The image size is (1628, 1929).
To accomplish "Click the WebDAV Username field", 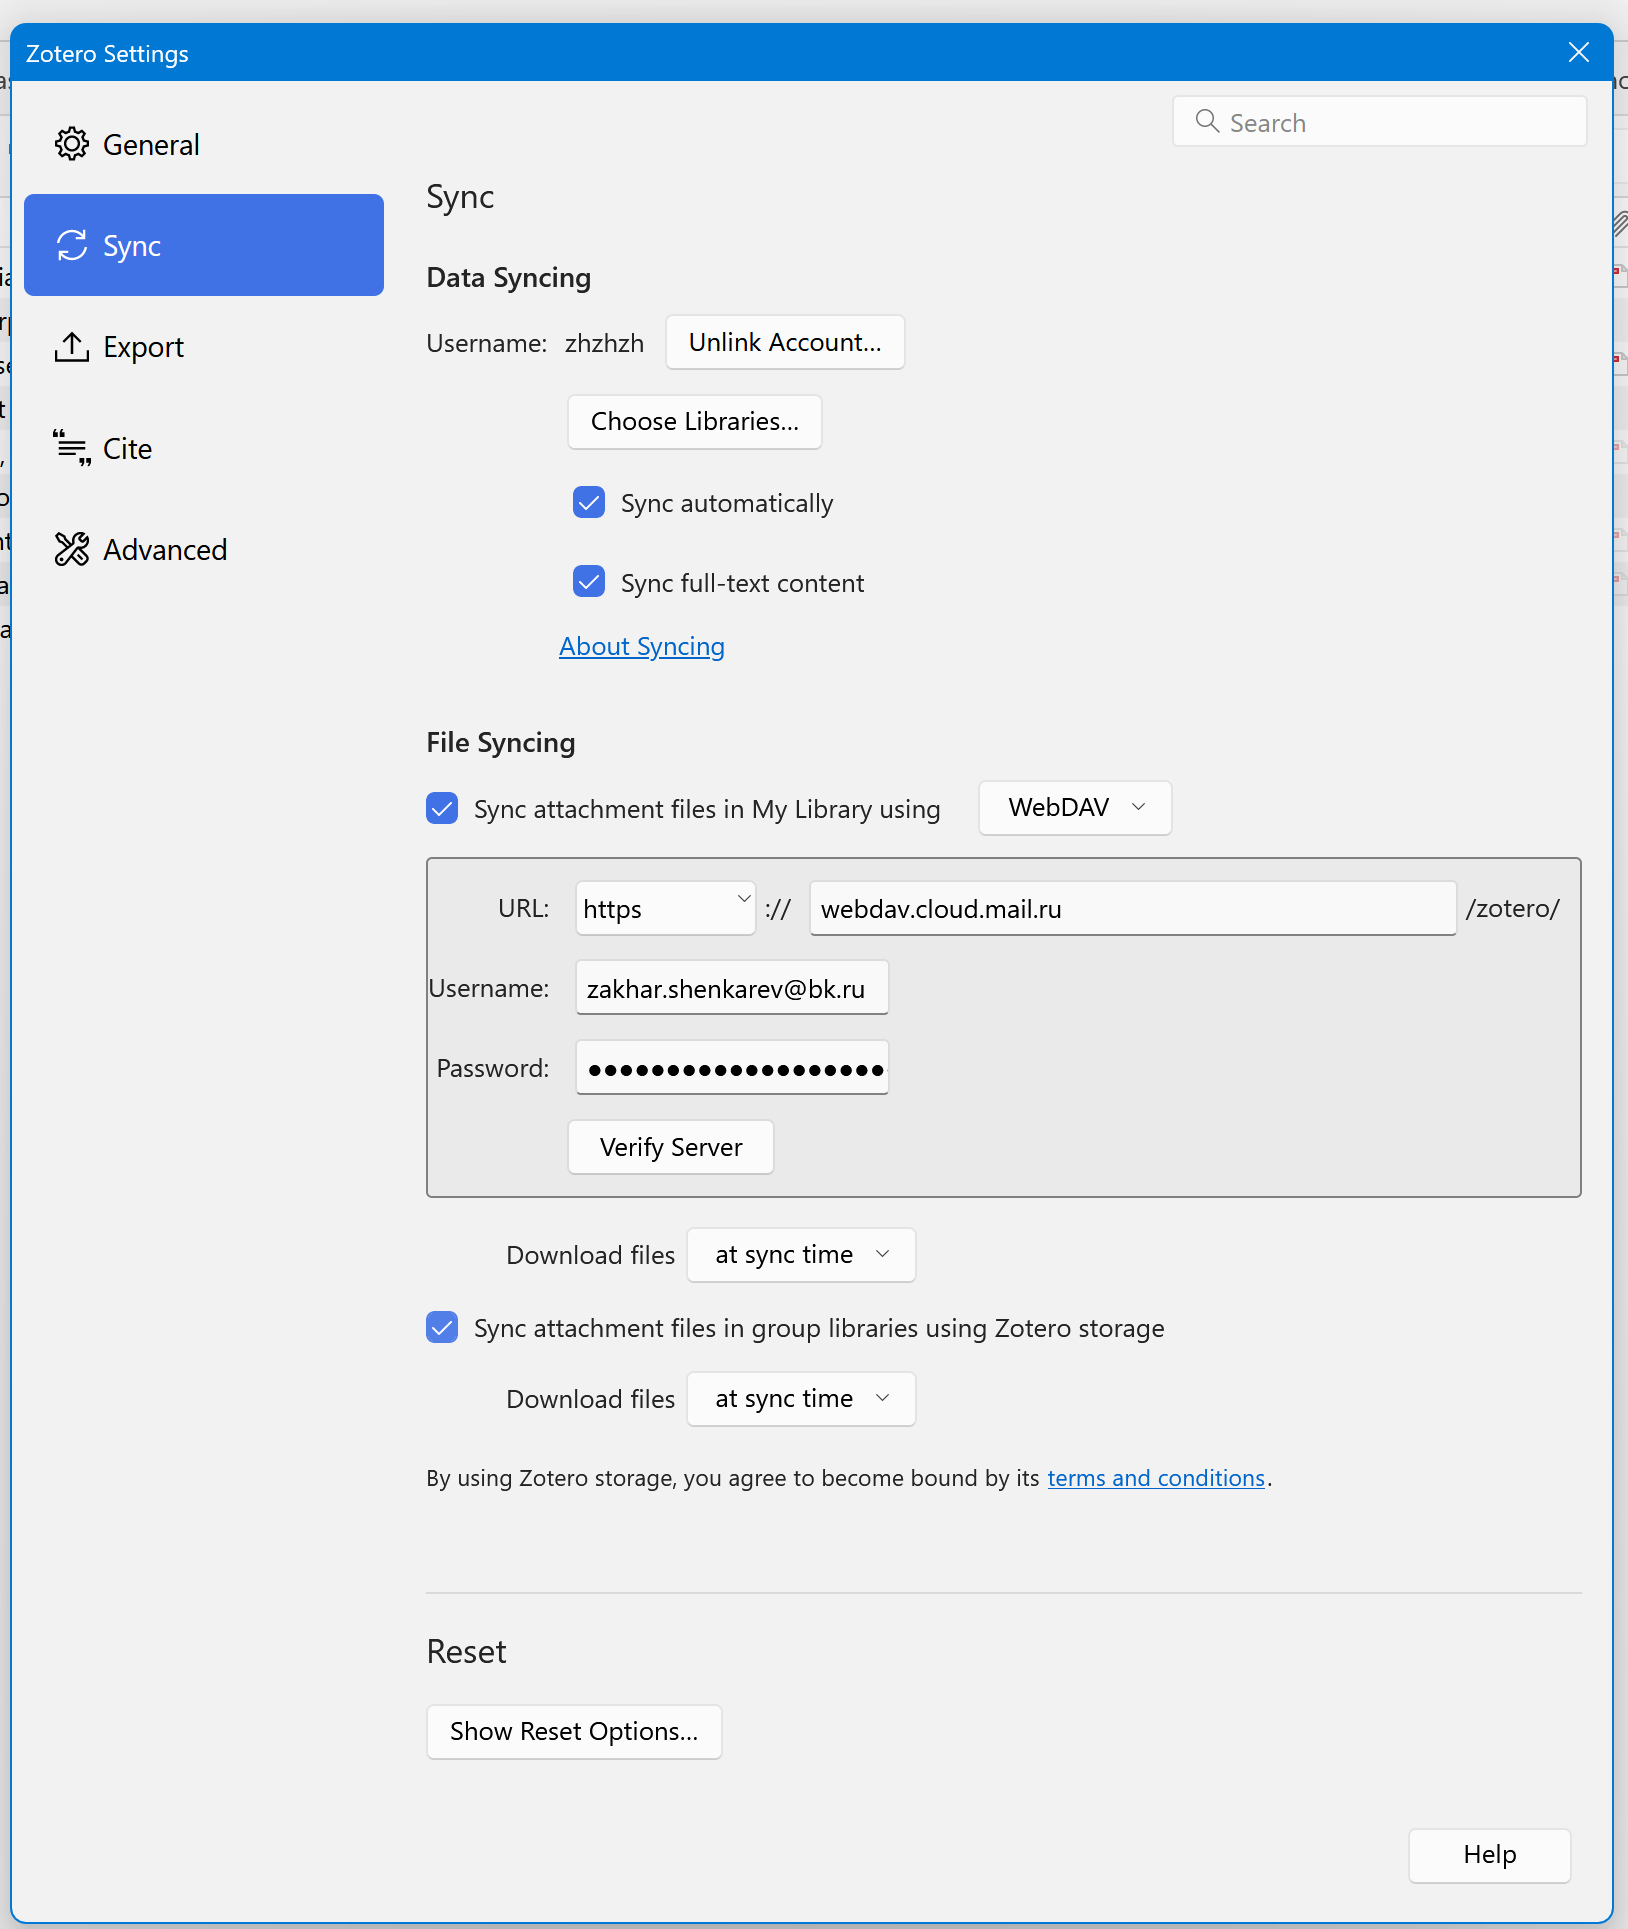I will click(732, 988).
